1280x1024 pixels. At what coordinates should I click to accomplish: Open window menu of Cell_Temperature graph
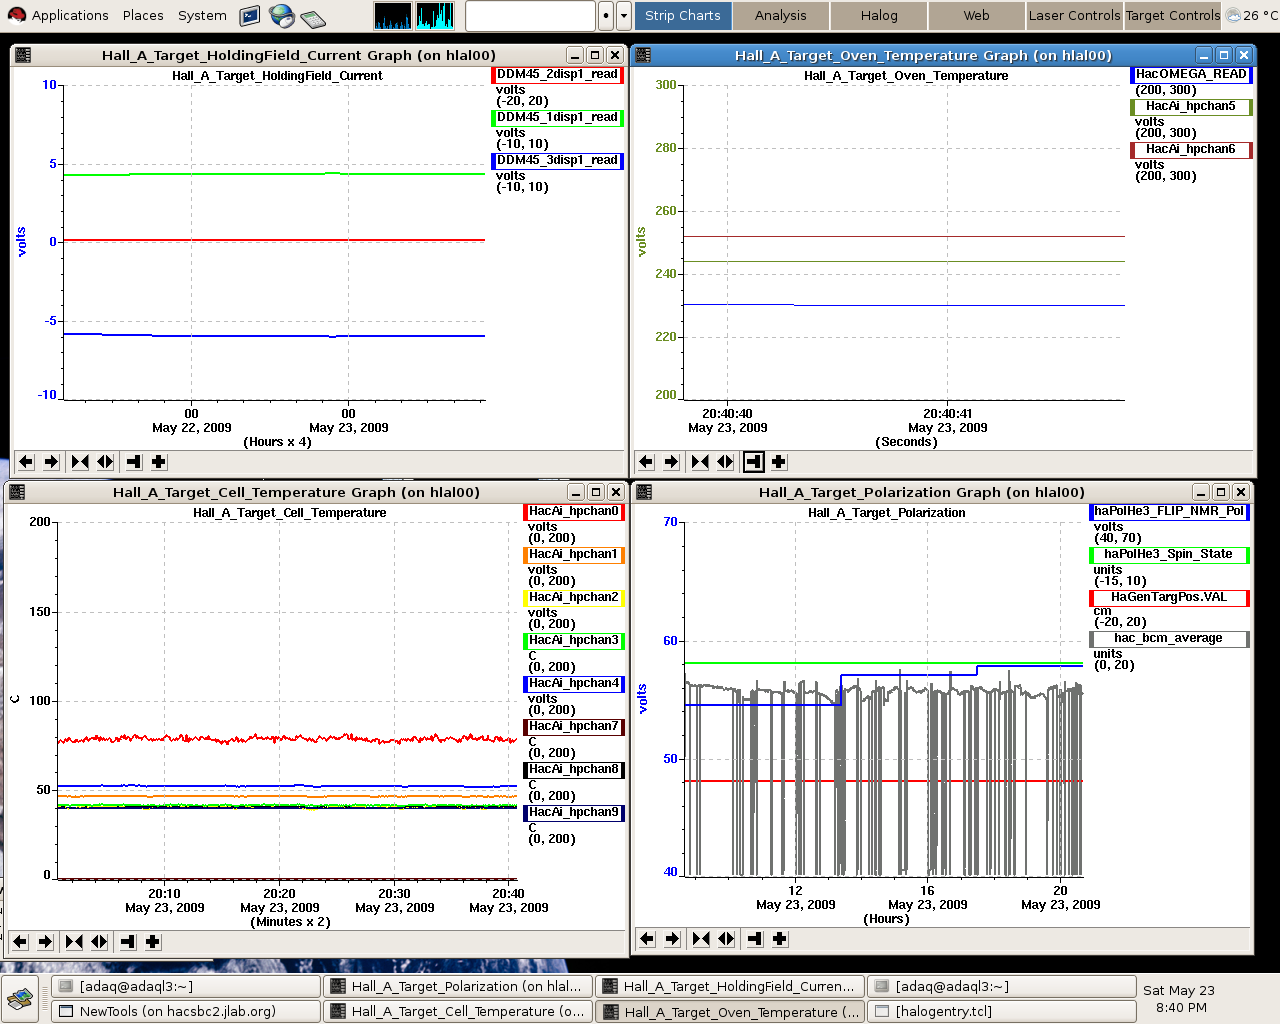(x=17, y=492)
